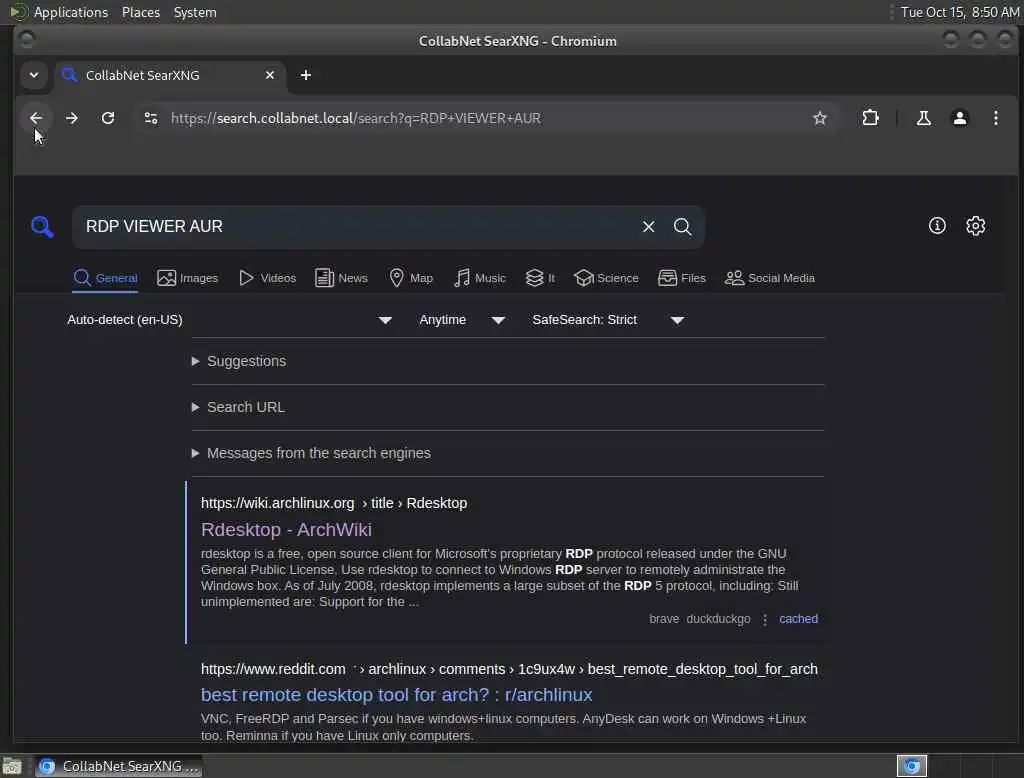
Task: Open the Rdesktop - ArchWiki result
Action: tap(286, 530)
